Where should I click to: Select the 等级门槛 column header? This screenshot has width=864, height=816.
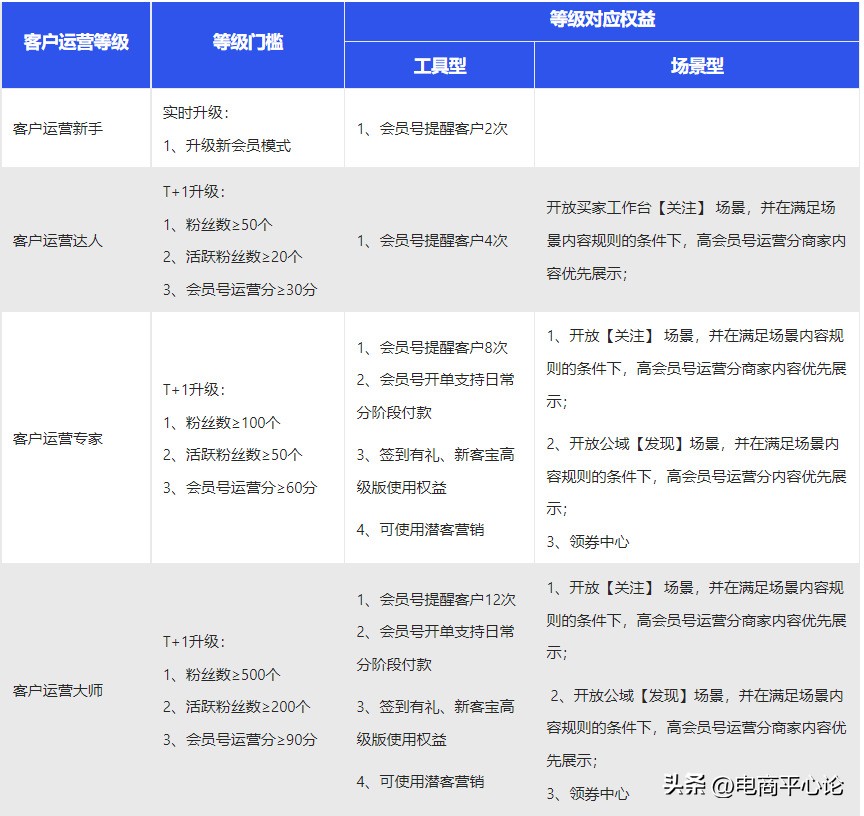click(x=246, y=44)
